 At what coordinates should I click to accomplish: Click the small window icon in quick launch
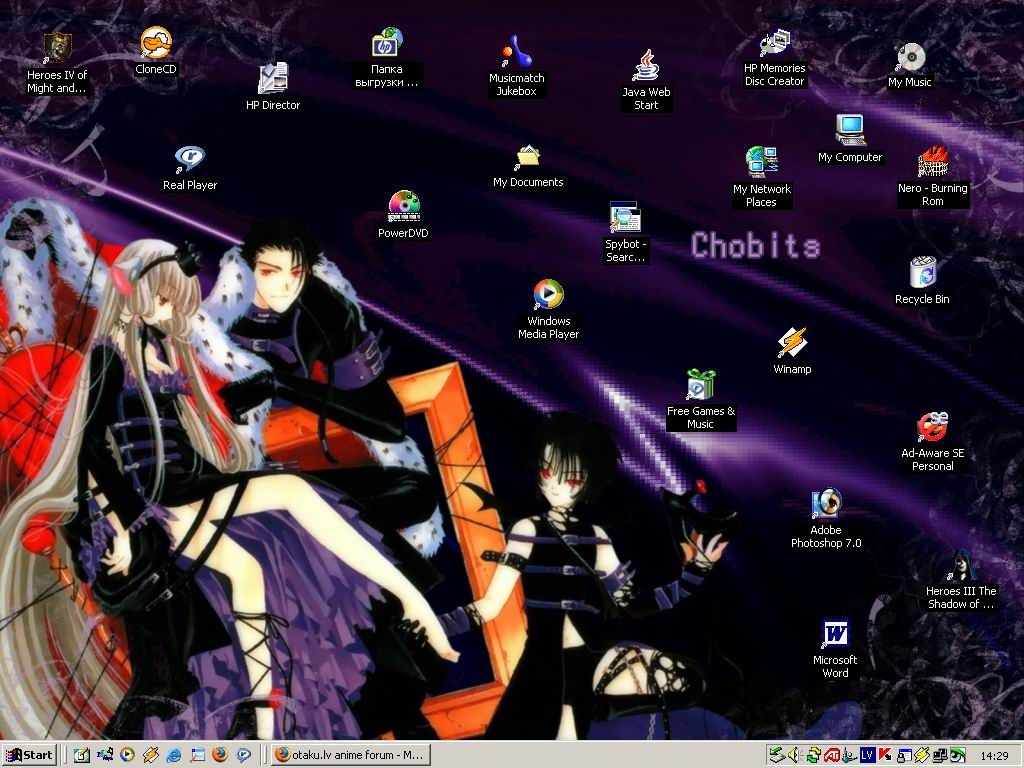(x=197, y=755)
